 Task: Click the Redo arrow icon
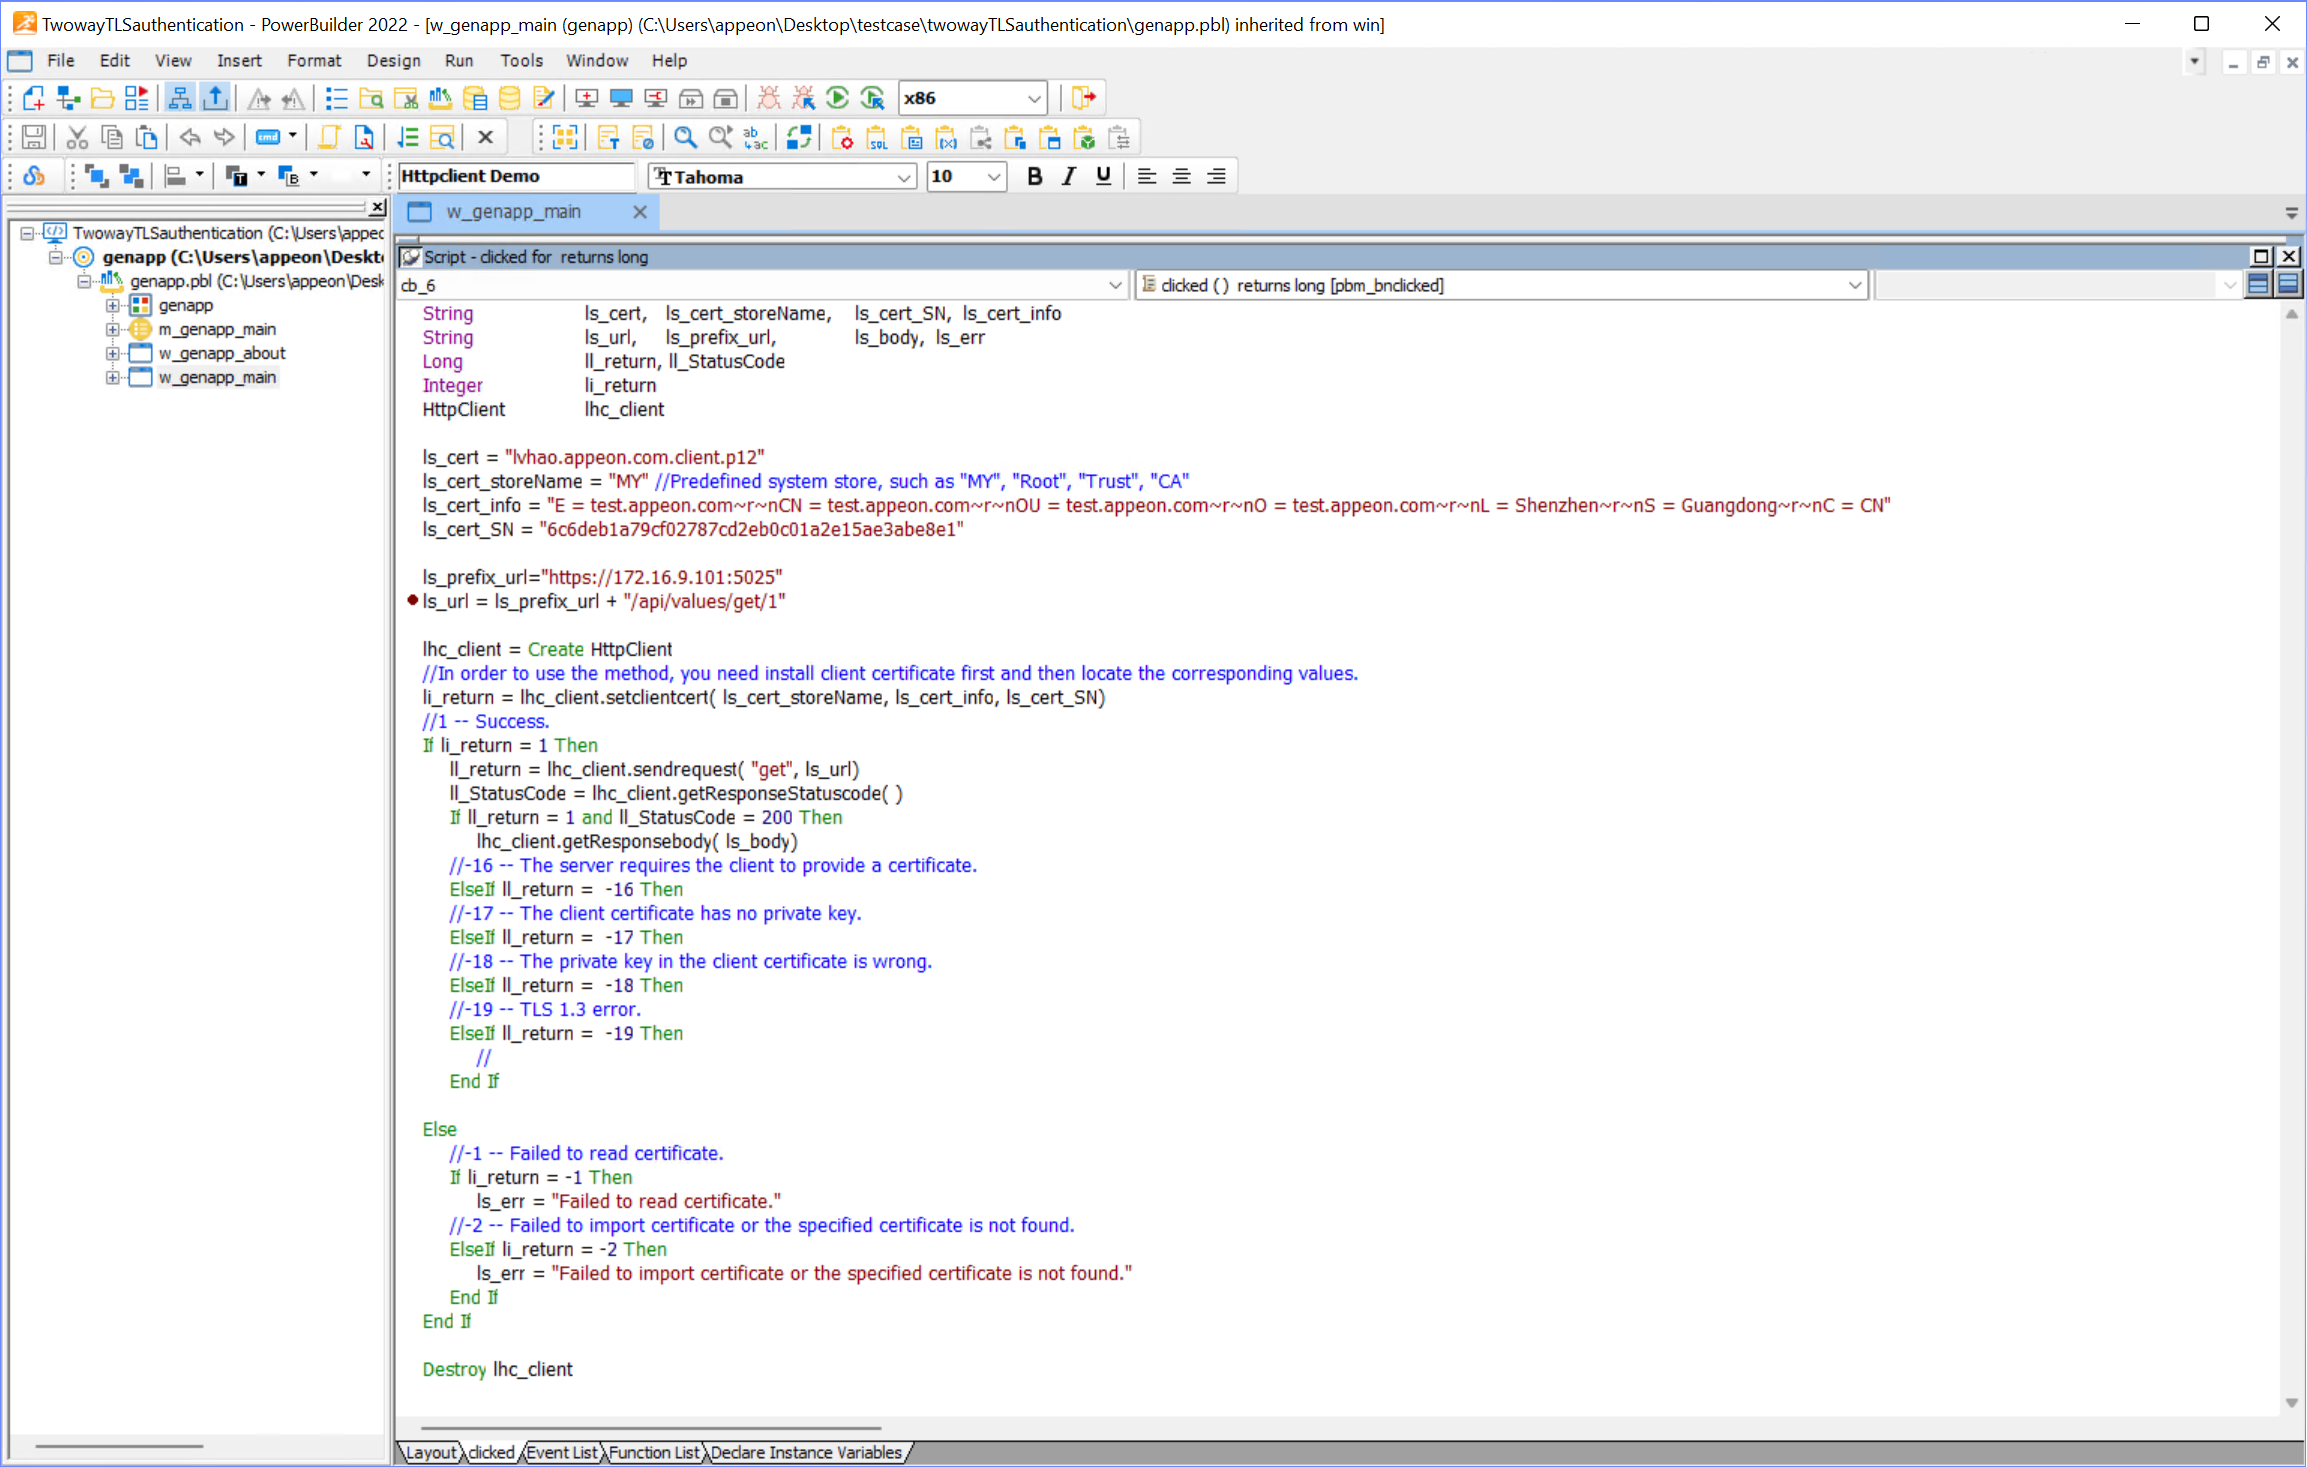224,138
